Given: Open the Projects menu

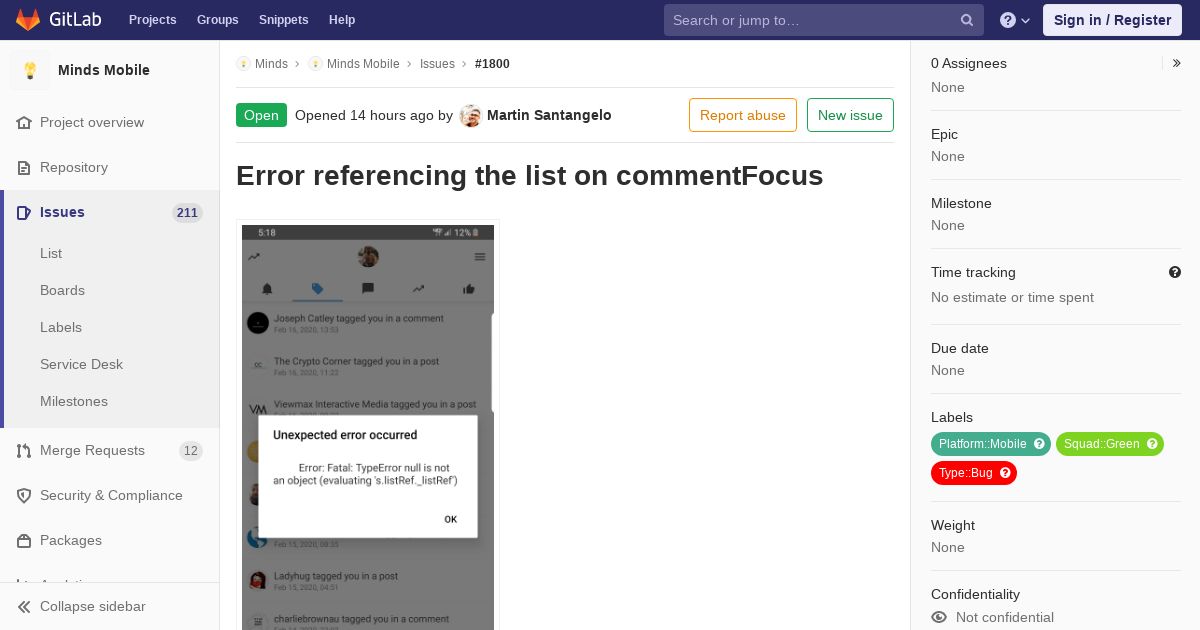Looking at the screenshot, I should [152, 20].
